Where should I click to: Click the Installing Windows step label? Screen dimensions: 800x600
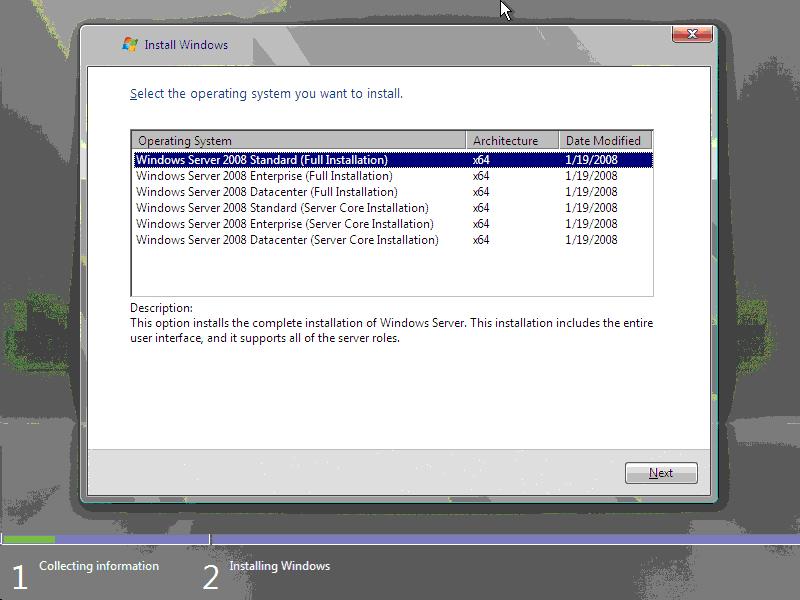tap(280, 566)
